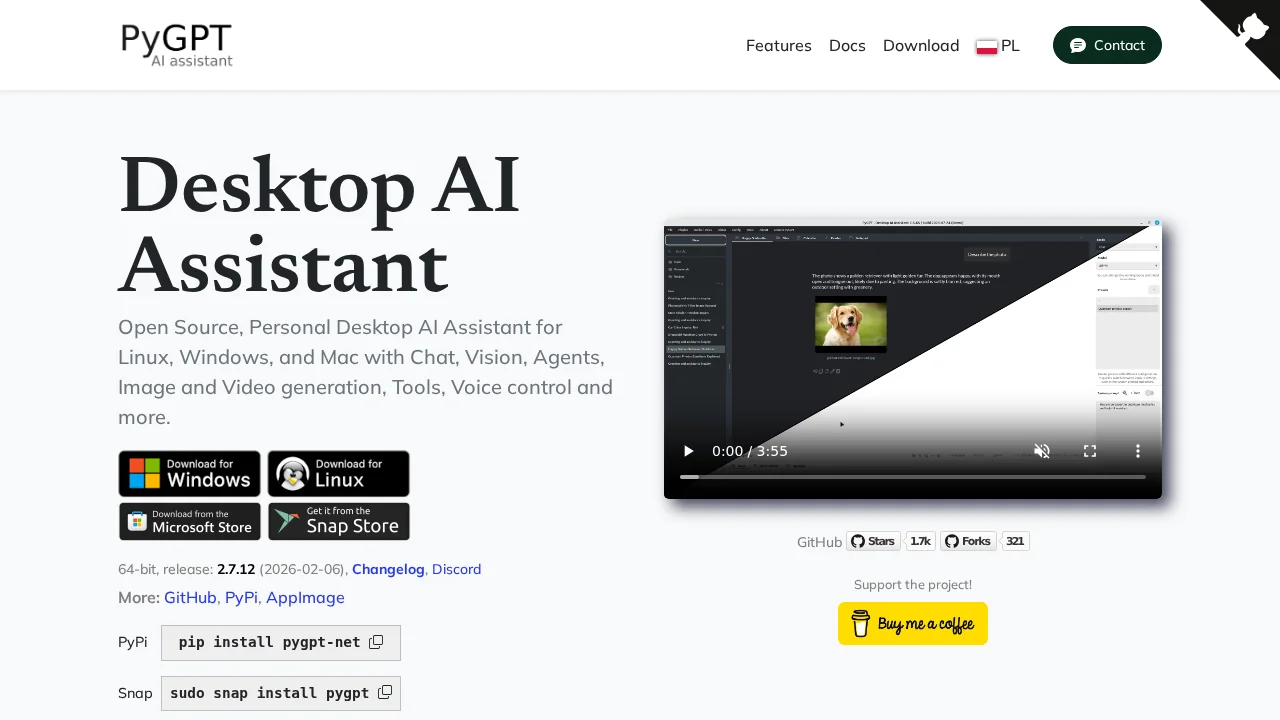This screenshot has height=720, width=1280.
Task: Click the PyGPT logo
Action: point(177,45)
